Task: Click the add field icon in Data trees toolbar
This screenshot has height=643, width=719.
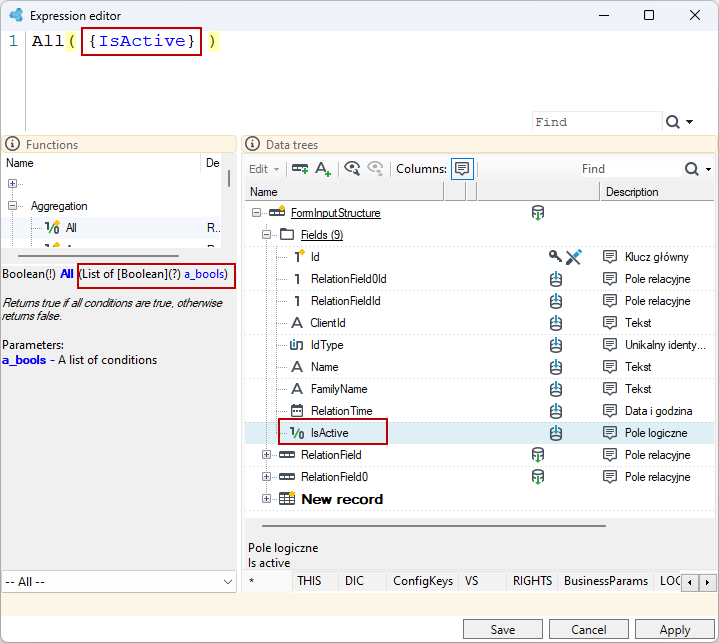Action: [x=300, y=169]
